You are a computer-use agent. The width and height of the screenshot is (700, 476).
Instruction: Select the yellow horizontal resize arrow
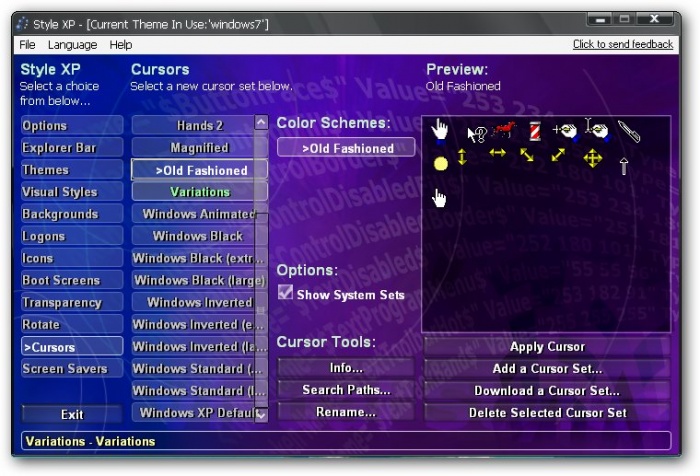coord(497,153)
